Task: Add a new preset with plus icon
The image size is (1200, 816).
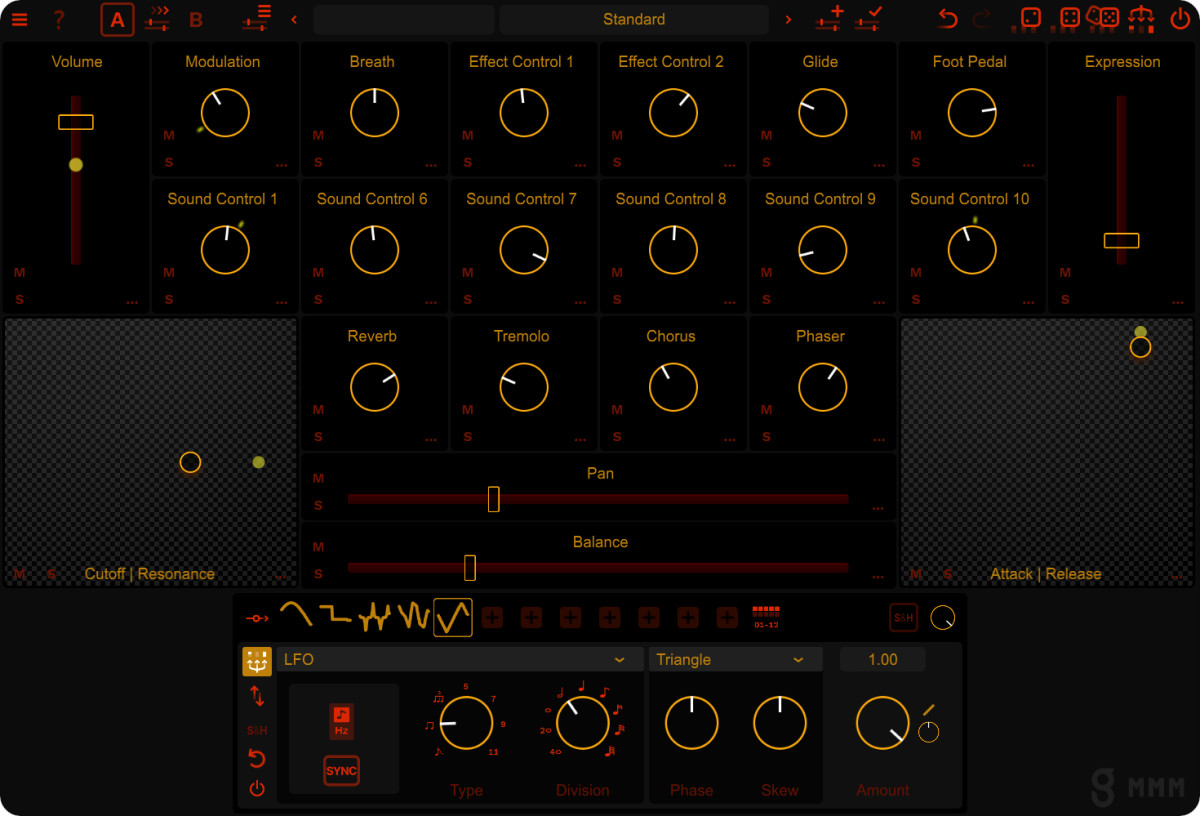Action: pos(830,17)
